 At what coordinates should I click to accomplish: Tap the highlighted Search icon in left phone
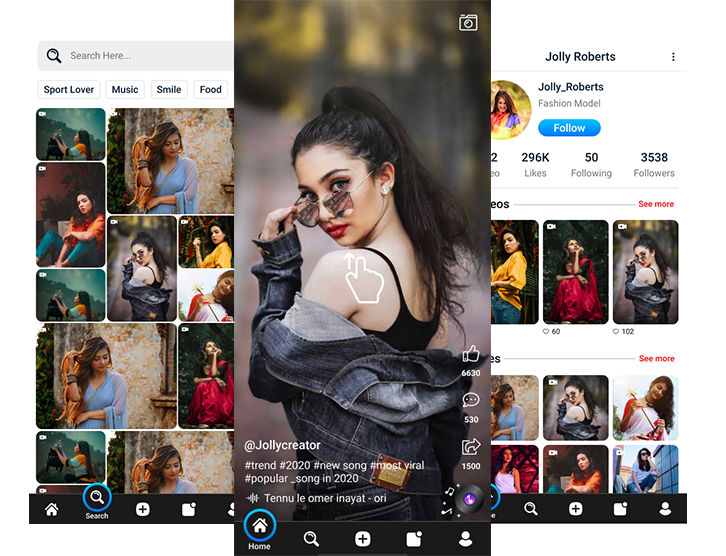tap(97, 497)
